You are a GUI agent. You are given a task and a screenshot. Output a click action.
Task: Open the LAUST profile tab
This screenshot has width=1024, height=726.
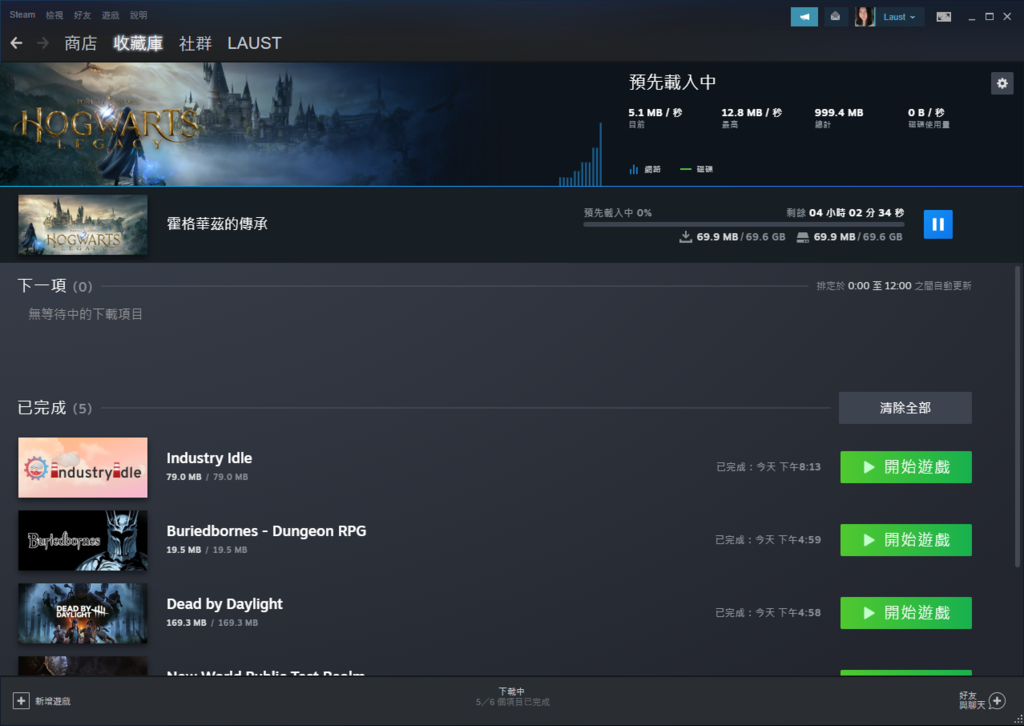(254, 43)
